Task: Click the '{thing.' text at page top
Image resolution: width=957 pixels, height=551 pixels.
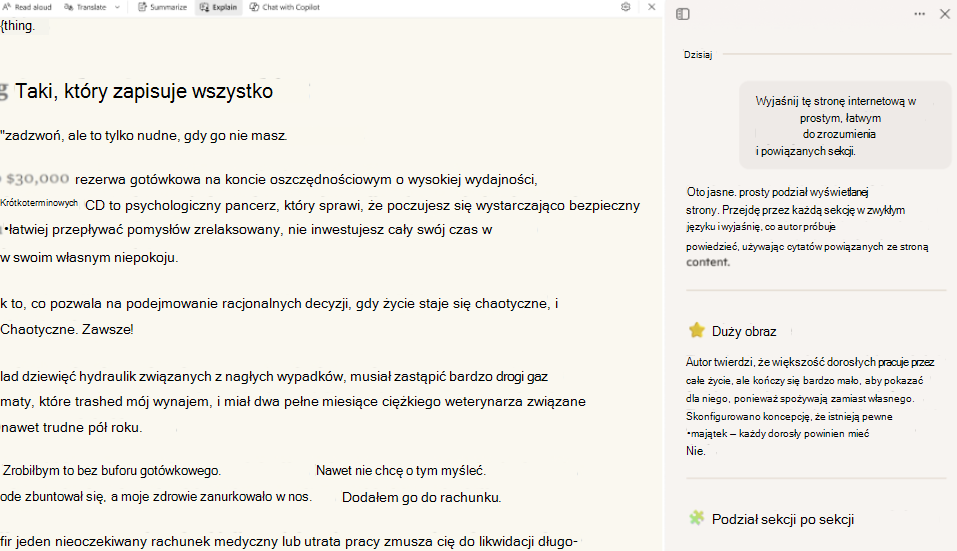Action: pyautogui.click(x=18, y=26)
